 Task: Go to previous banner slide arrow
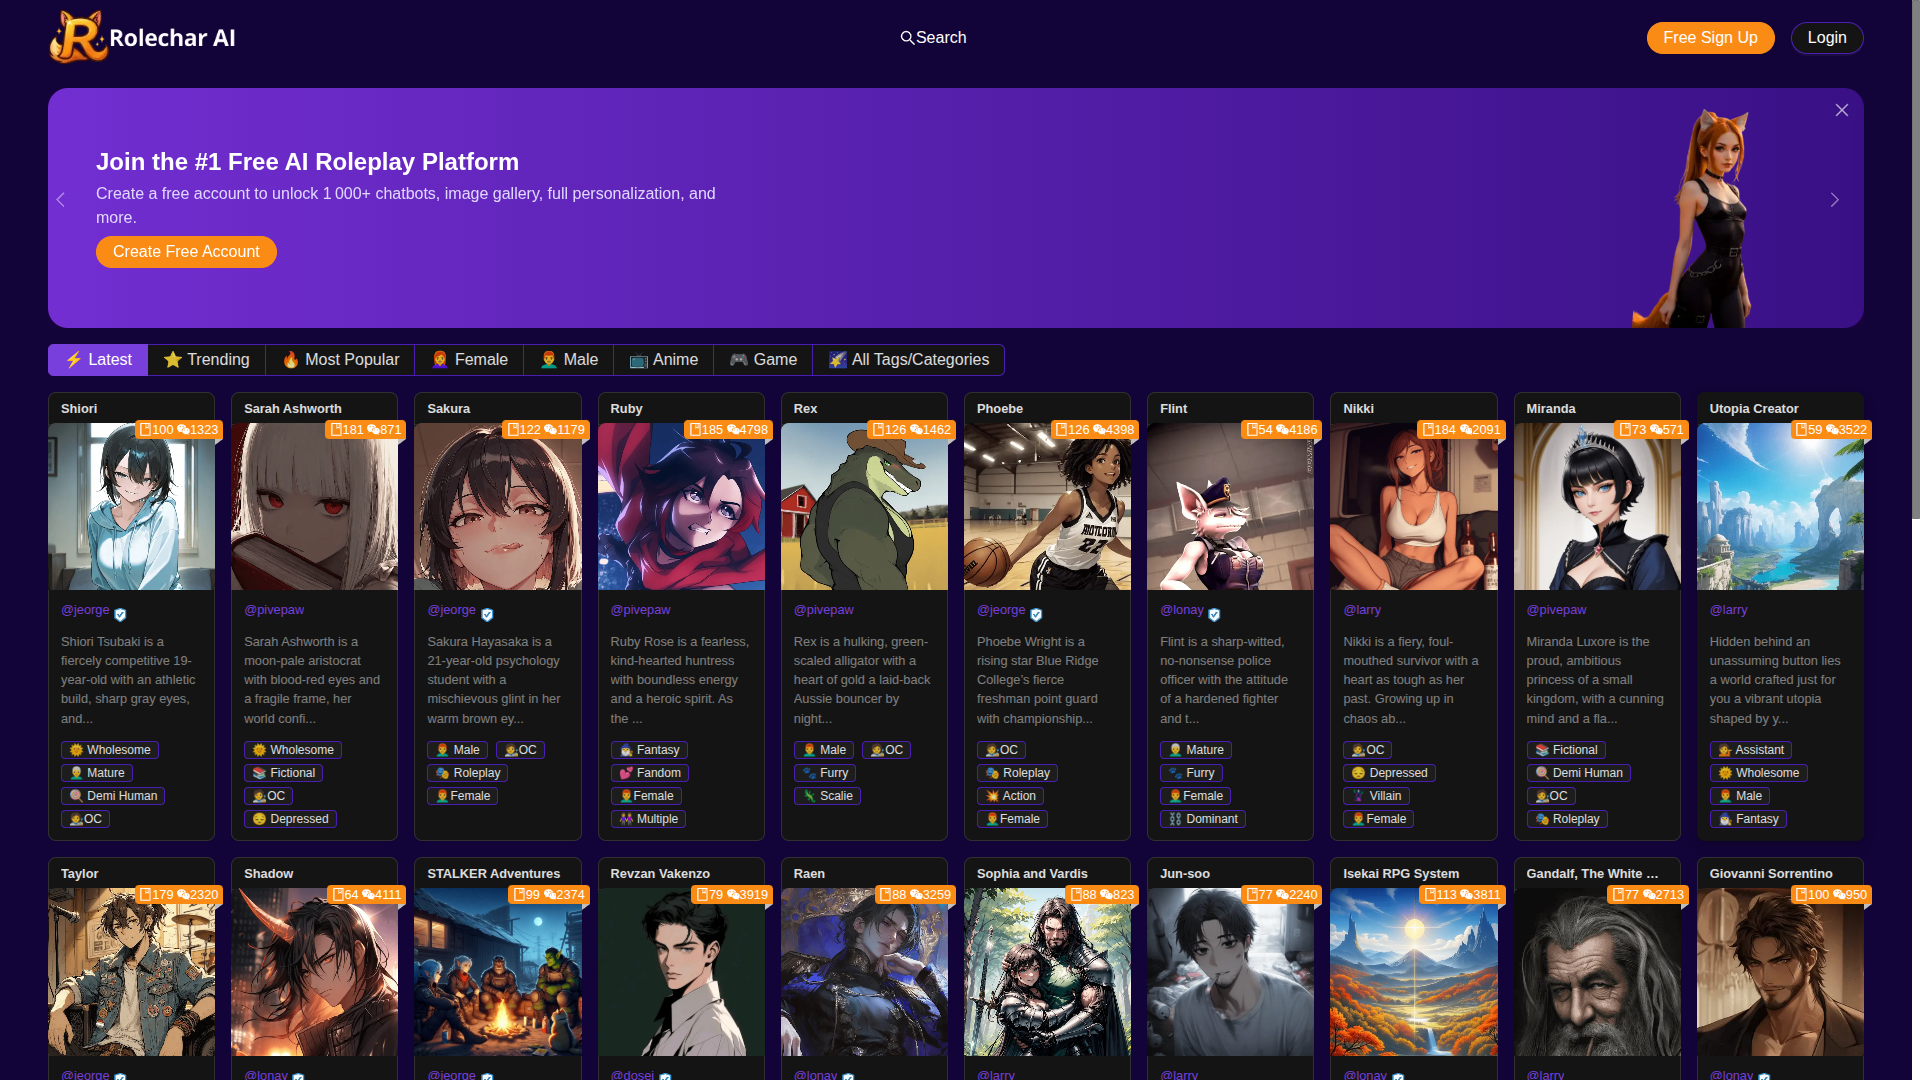tap(61, 200)
